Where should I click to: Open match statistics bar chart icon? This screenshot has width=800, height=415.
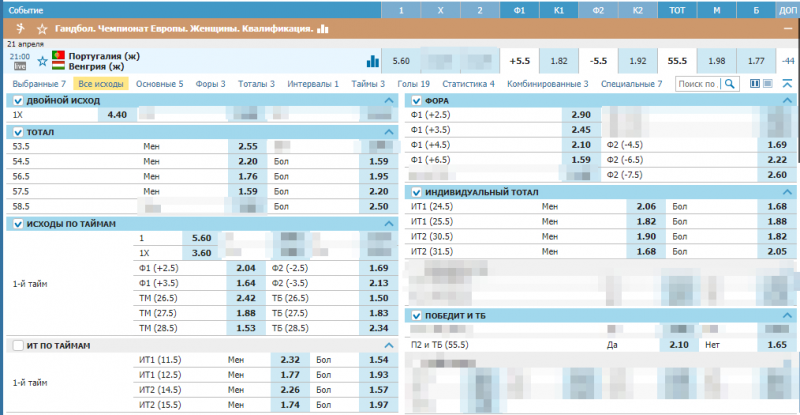373,61
